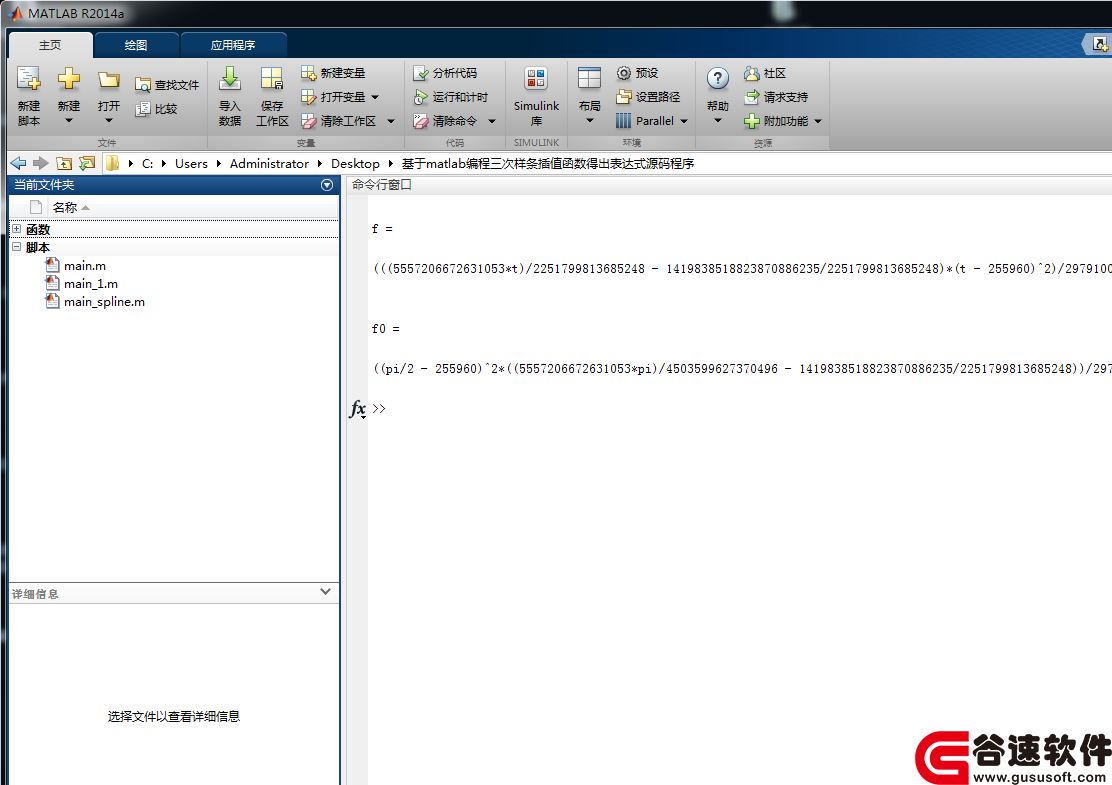Click Add-Ons (附加功能) plus icon

(x=752, y=121)
